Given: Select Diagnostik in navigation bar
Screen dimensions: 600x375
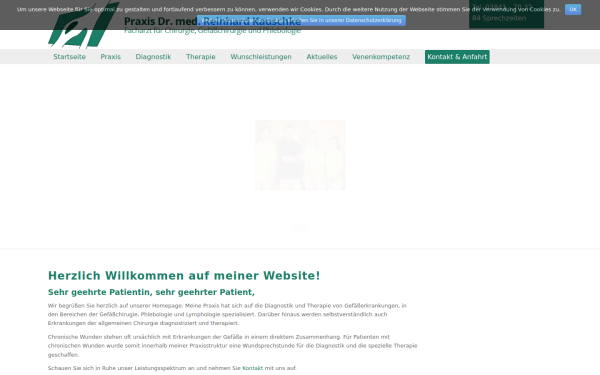Looking at the screenshot, I should coord(153,57).
